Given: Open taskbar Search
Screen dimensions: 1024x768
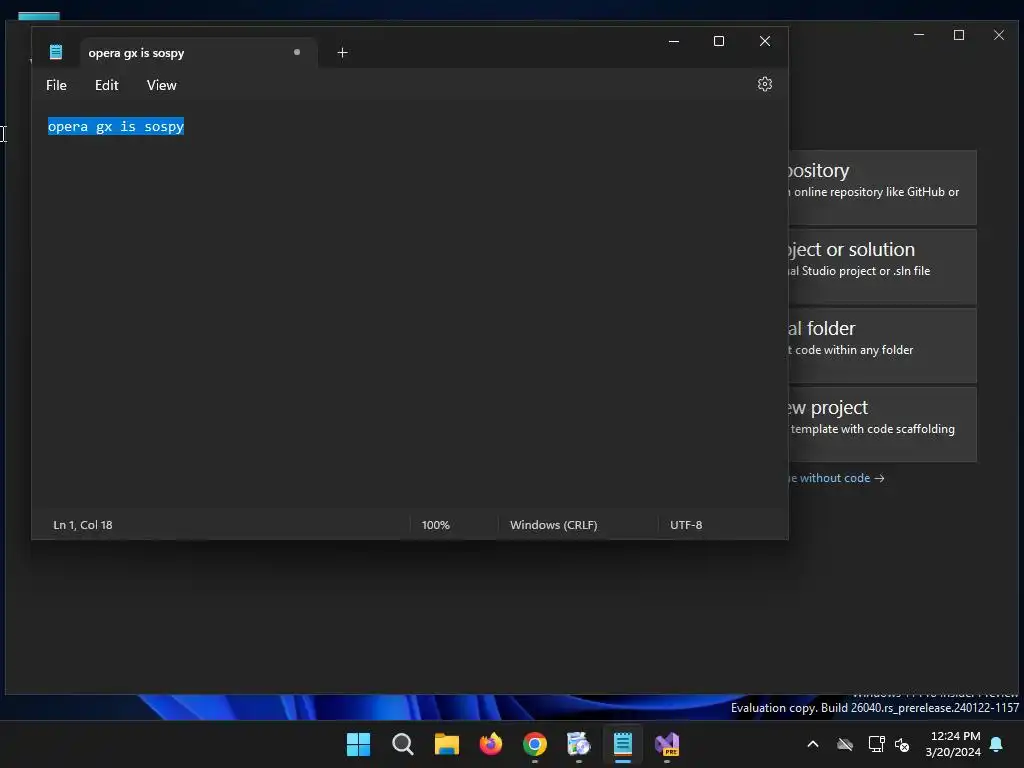Looking at the screenshot, I should click(402, 744).
